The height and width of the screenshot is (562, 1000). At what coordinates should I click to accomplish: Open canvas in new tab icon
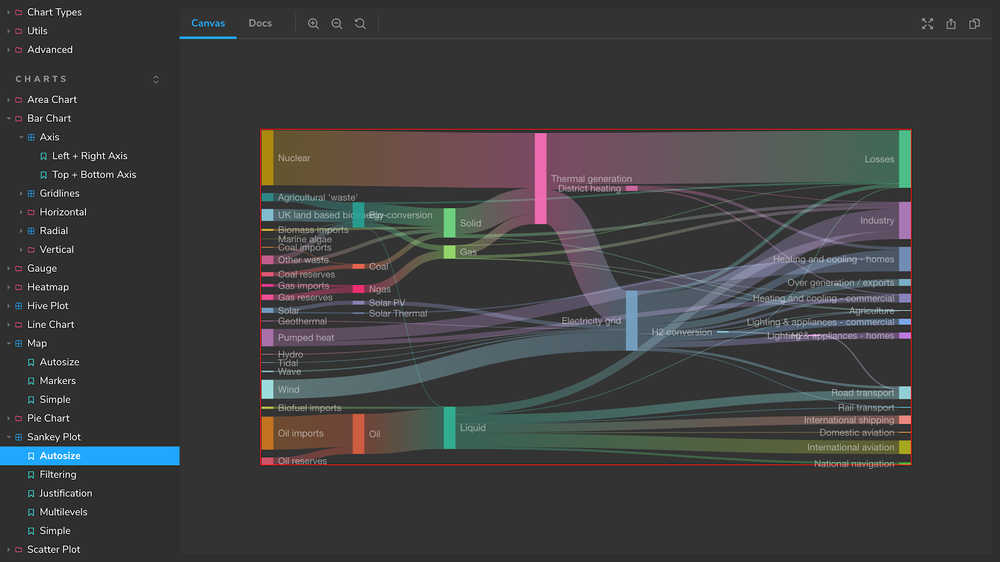pos(951,24)
